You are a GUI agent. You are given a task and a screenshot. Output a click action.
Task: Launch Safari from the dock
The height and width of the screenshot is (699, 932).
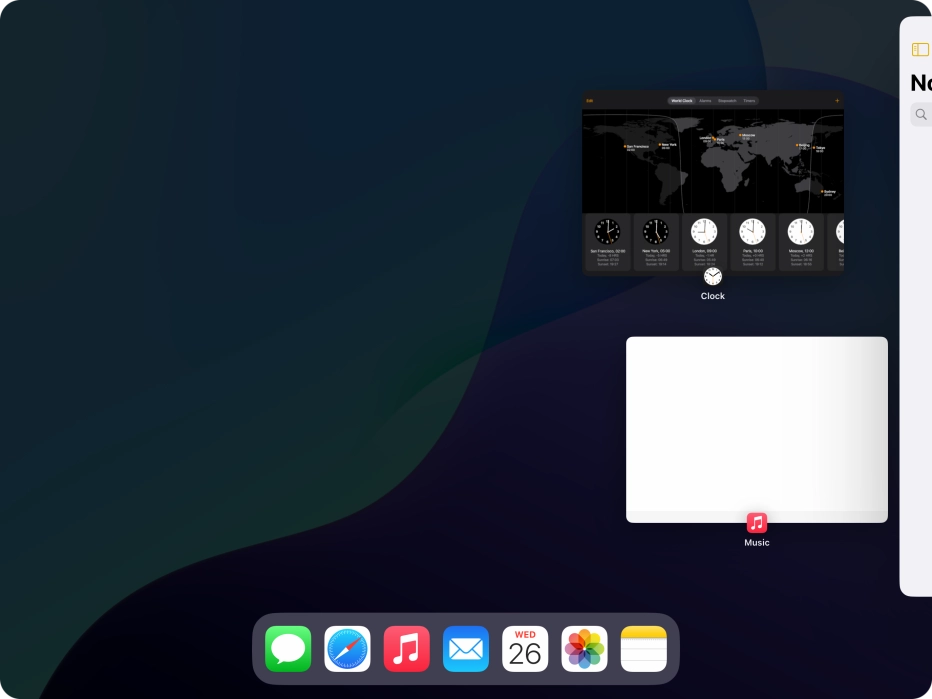[347, 649]
